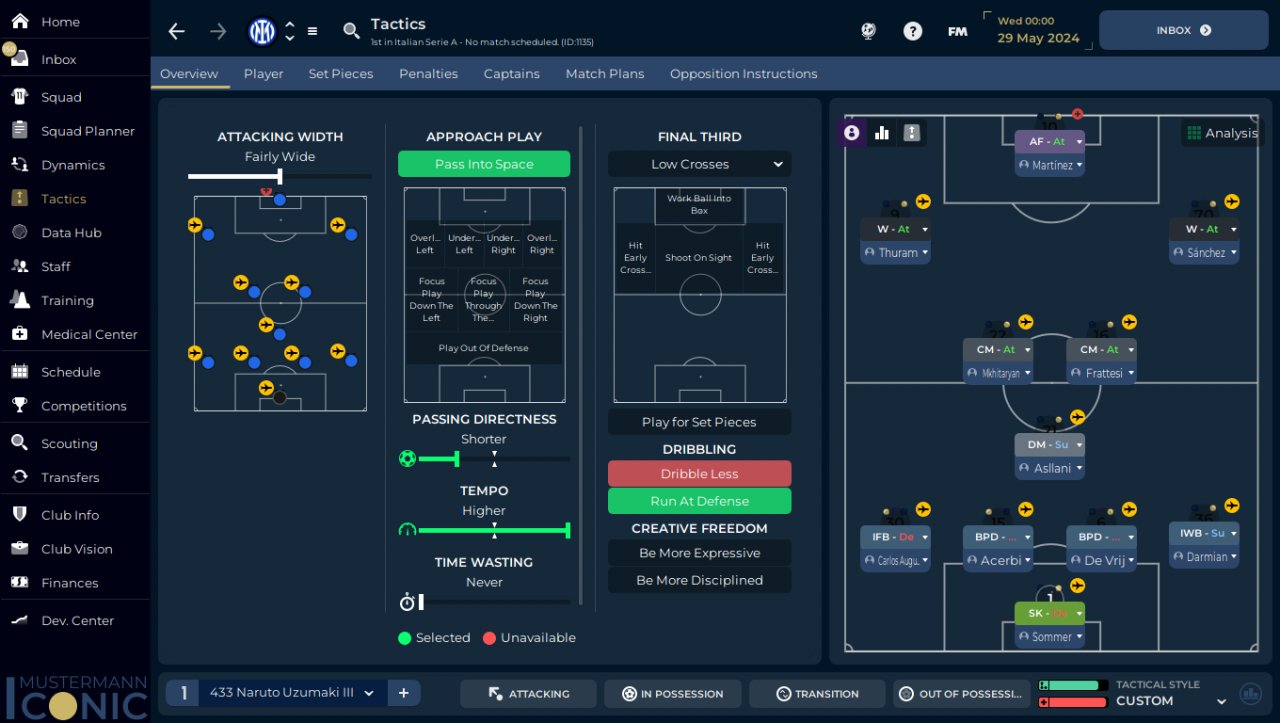This screenshot has height=723, width=1280.
Task: Select tactic slot number 1
Action: 183,693
